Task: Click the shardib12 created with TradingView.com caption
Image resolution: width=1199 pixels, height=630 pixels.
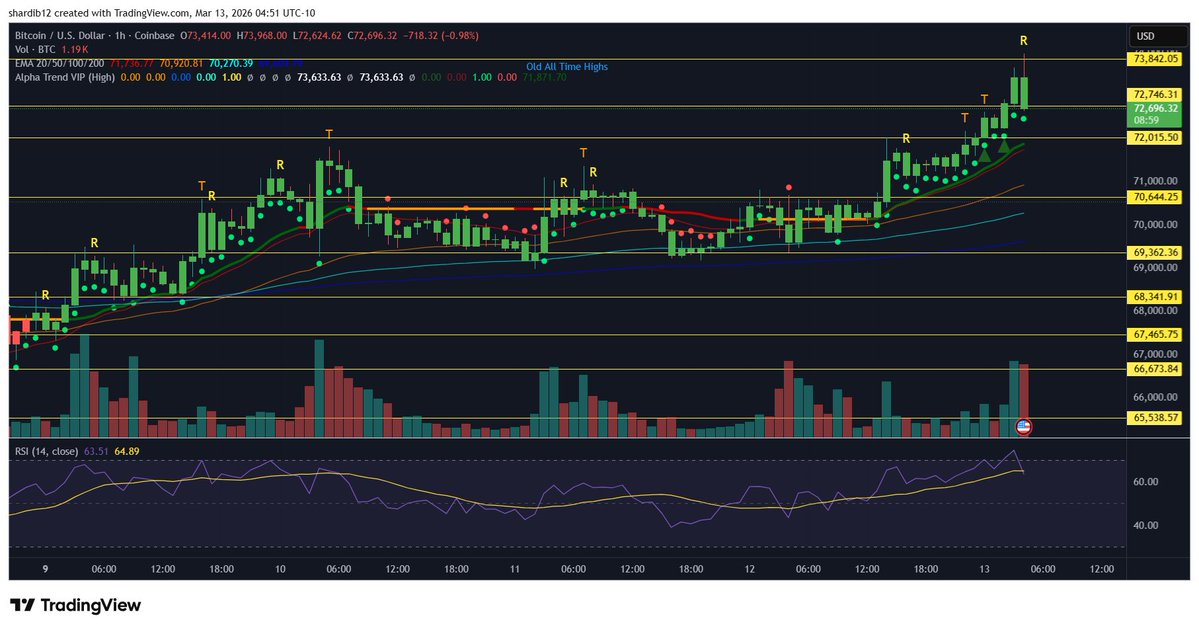Action: [161, 13]
